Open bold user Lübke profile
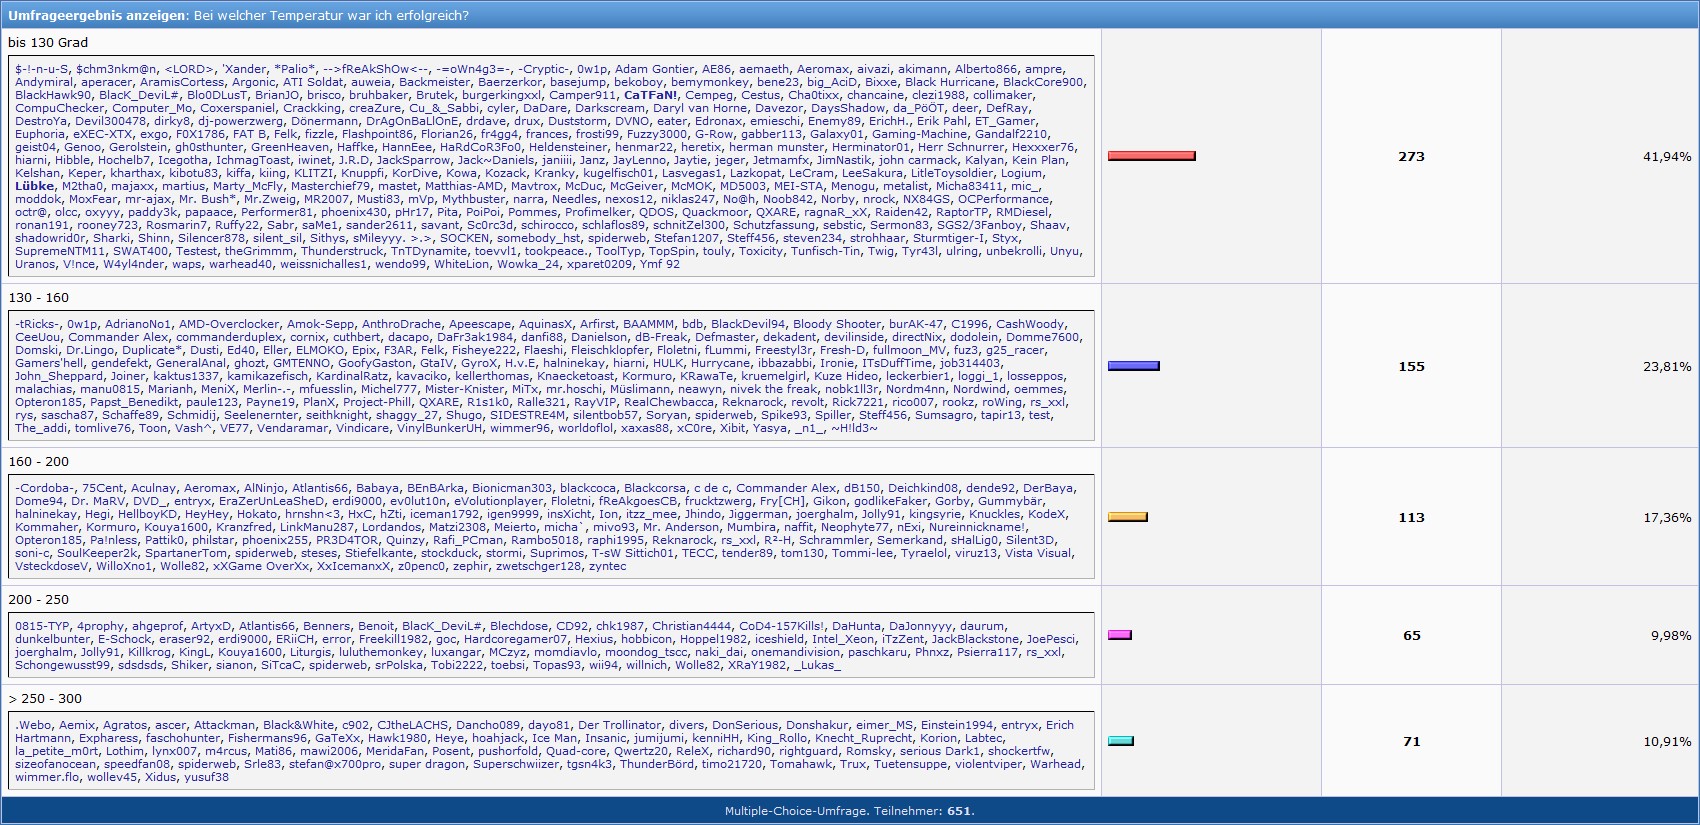1700x825 pixels. coord(35,186)
